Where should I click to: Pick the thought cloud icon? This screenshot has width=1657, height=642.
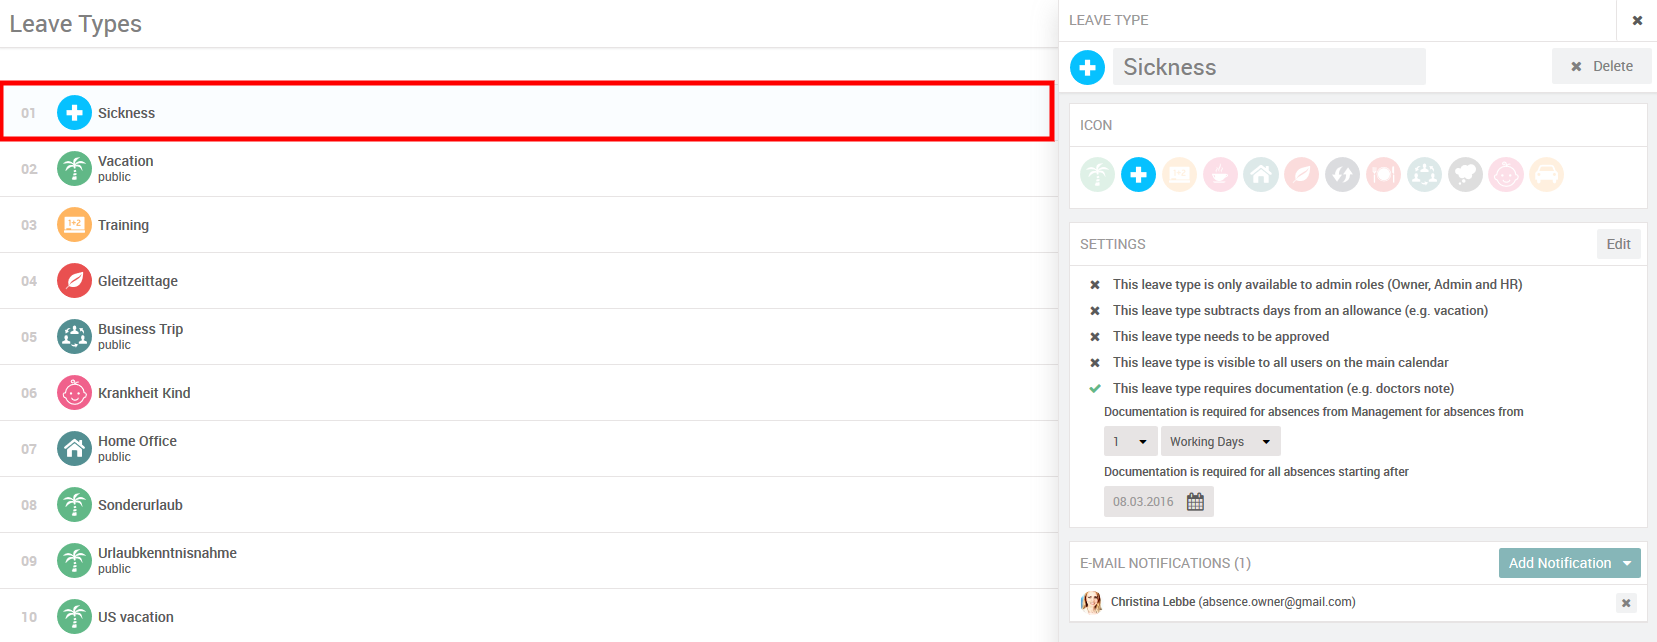click(x=1465, y=175)
